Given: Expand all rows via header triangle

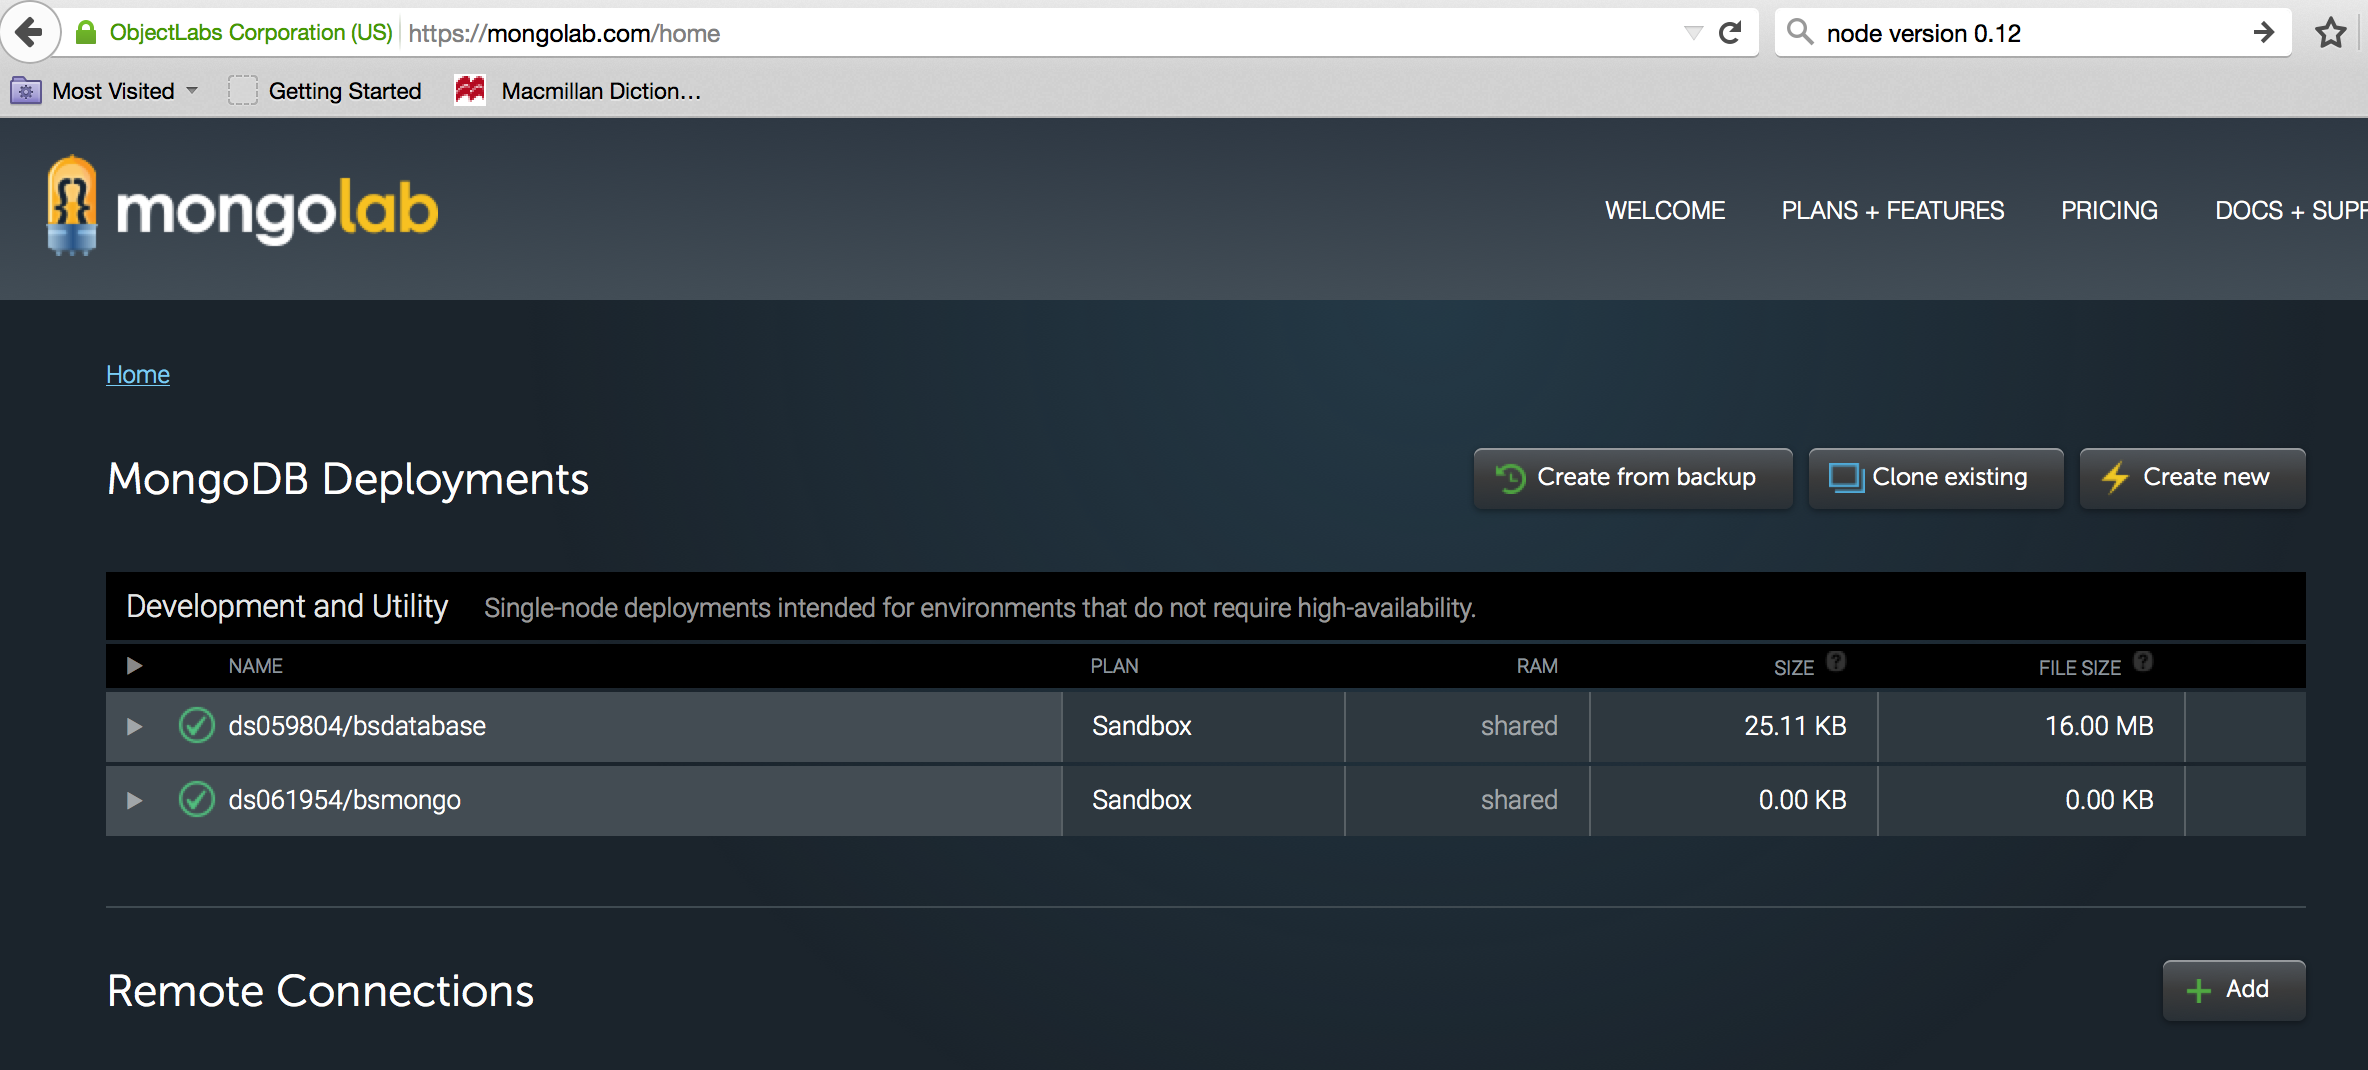Looking at the screenshot, I should 134,666.
